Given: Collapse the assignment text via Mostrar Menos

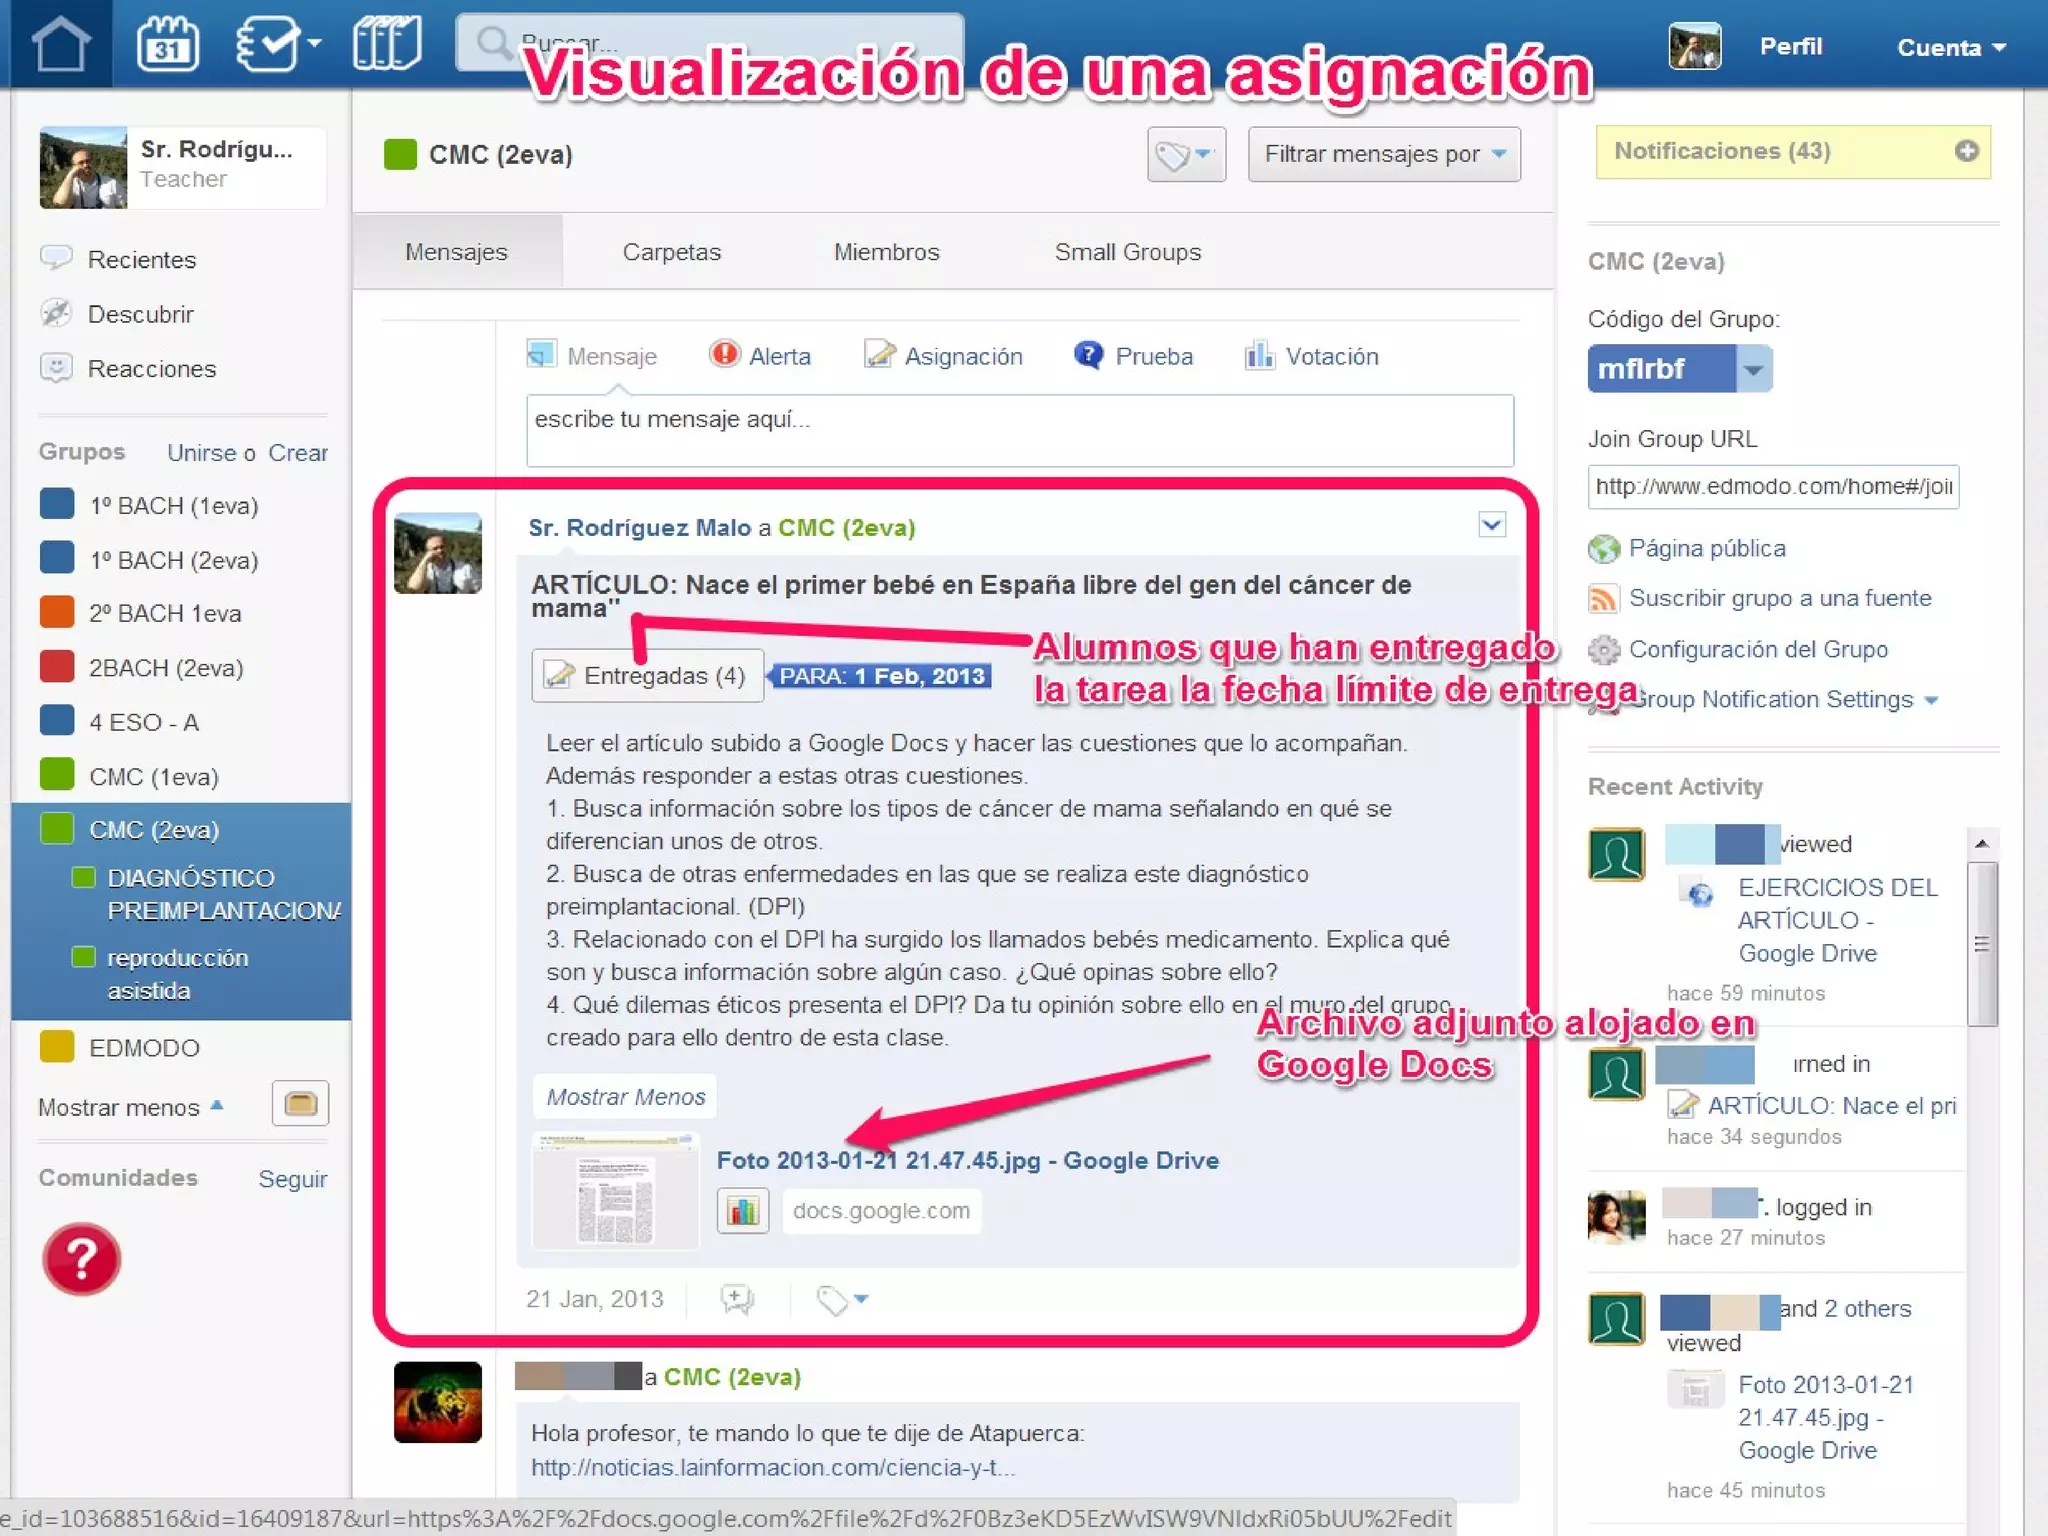Looking at the screenshot, I should coord(625,1097).
